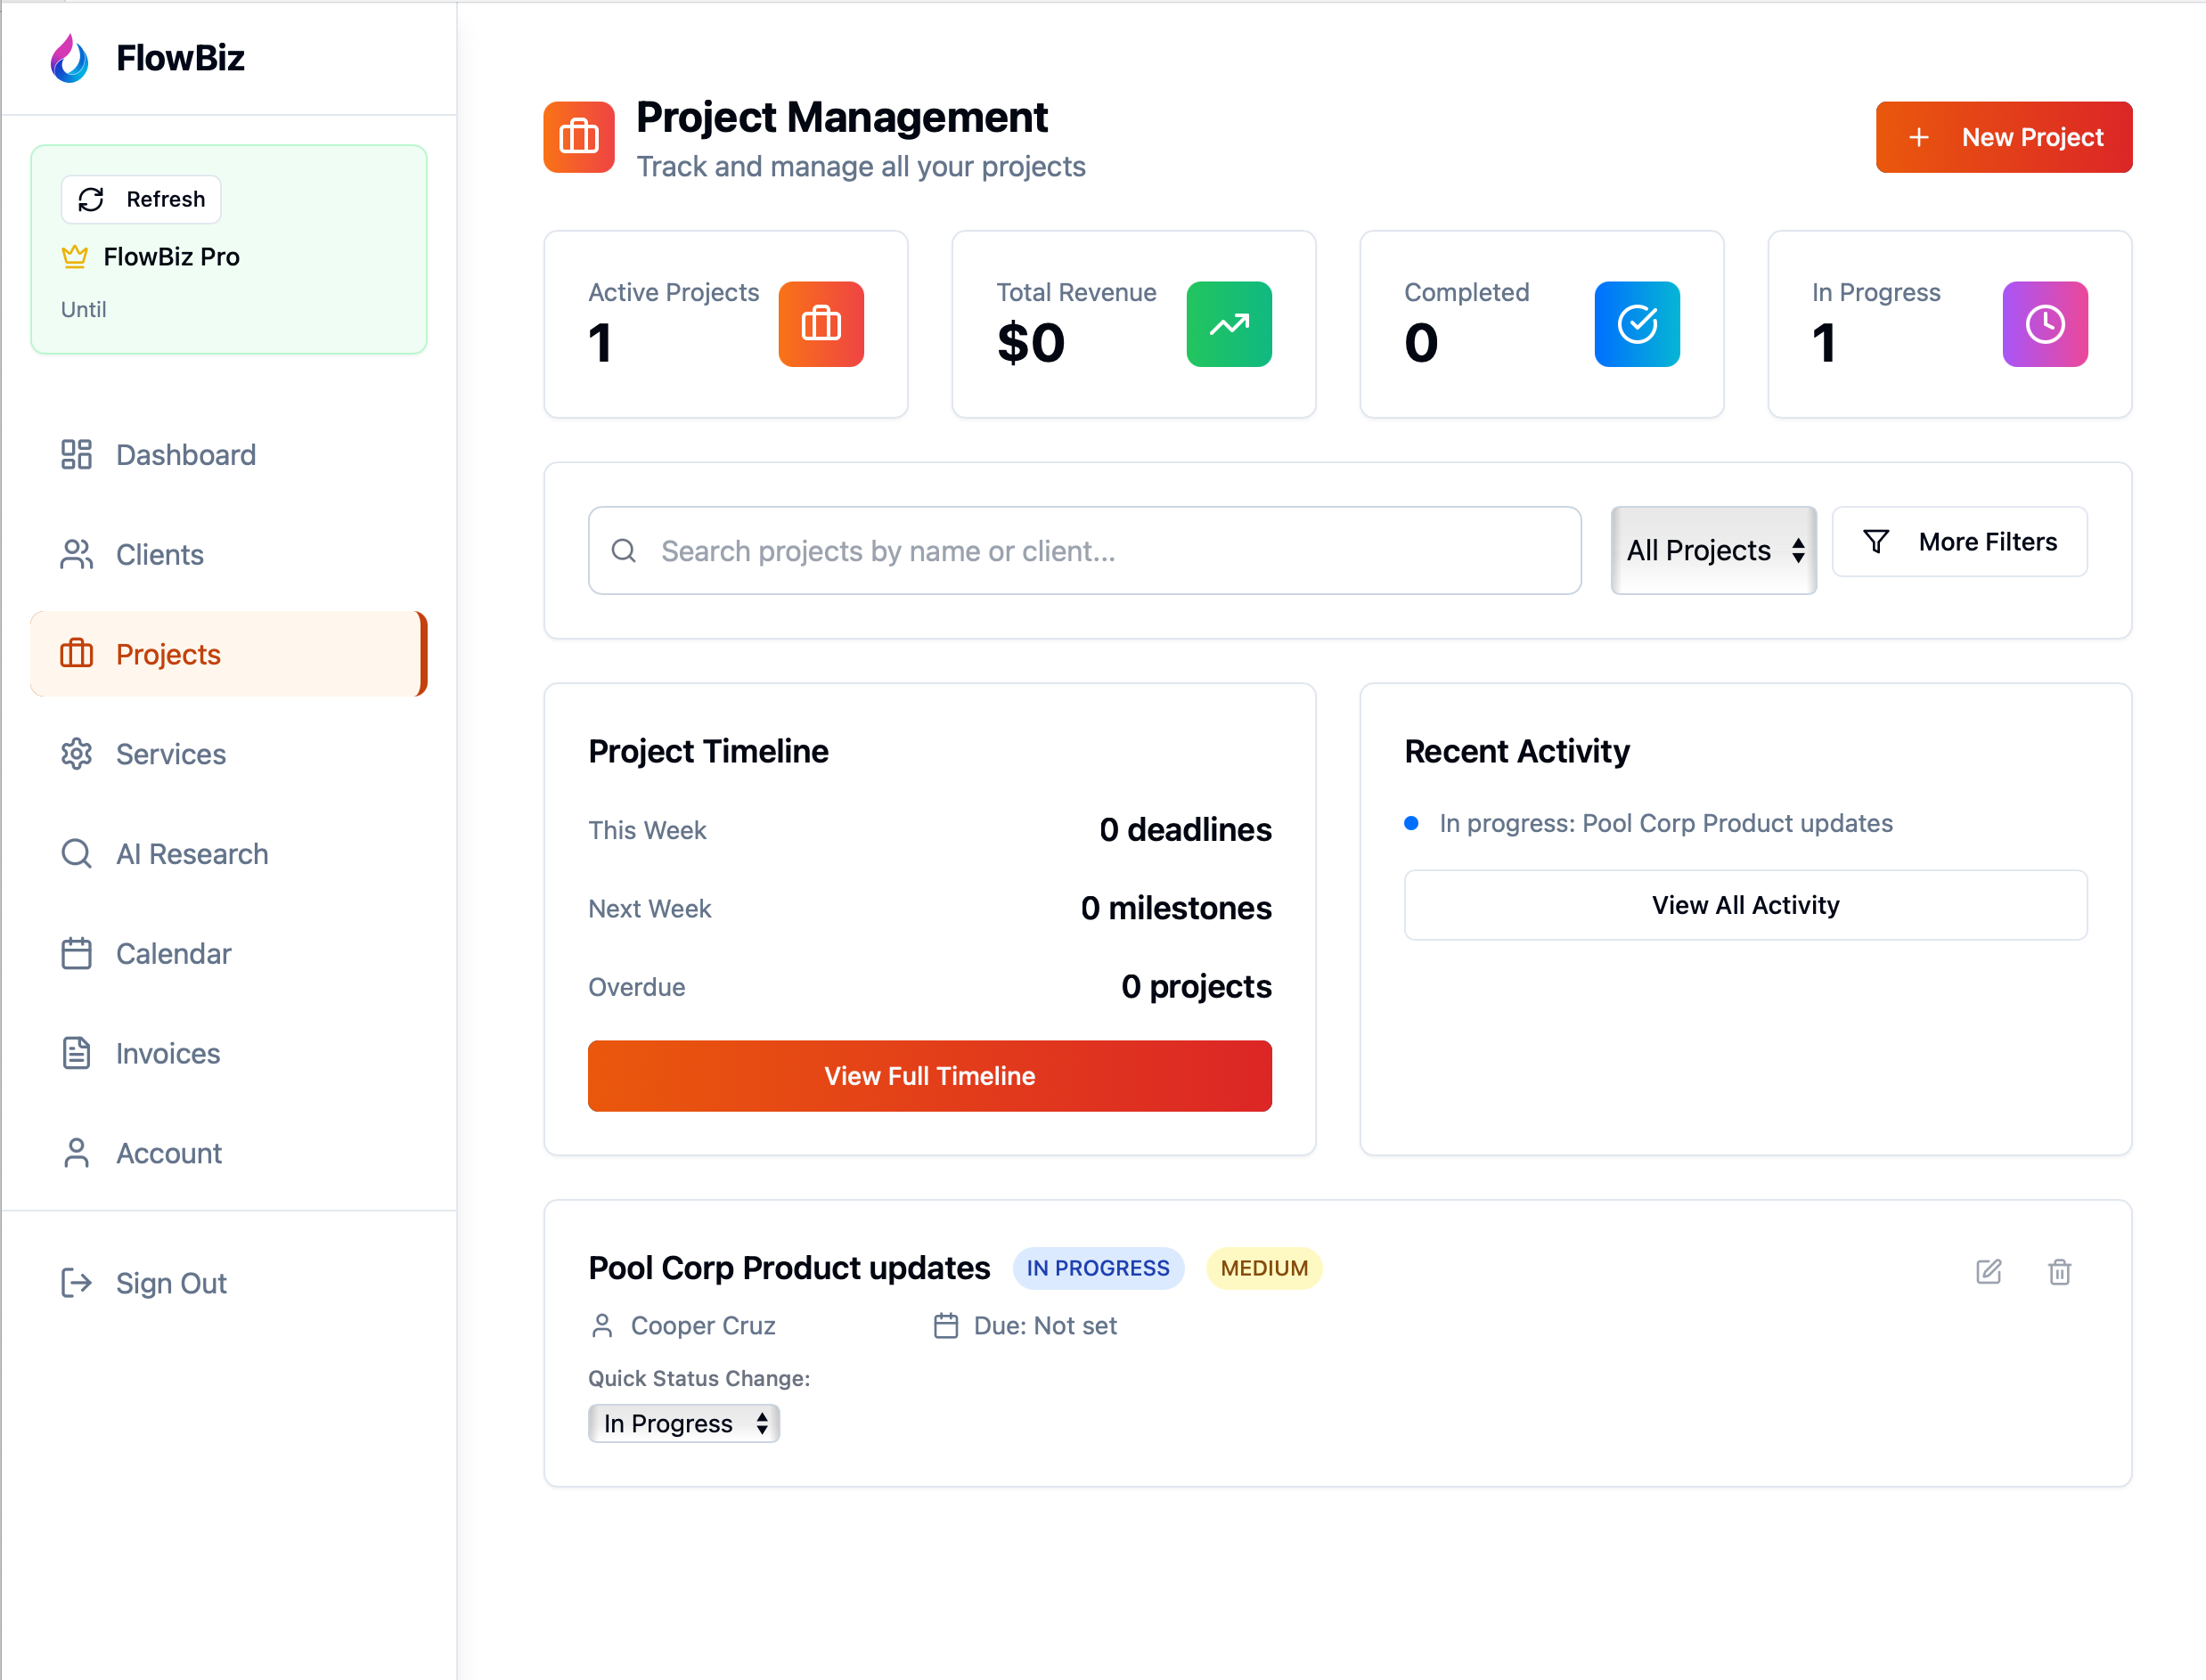Expand the Dashboard grid icon menu item
The image size is (2206, 1680).
[76, 455]
